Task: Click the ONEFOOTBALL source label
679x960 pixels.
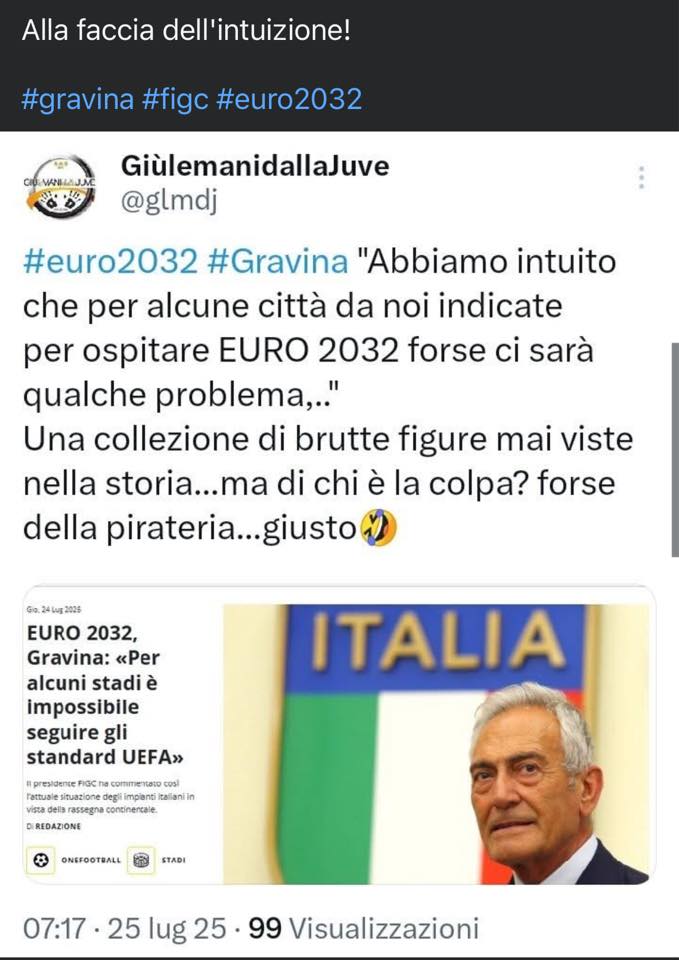Action: tap(91, 860)
